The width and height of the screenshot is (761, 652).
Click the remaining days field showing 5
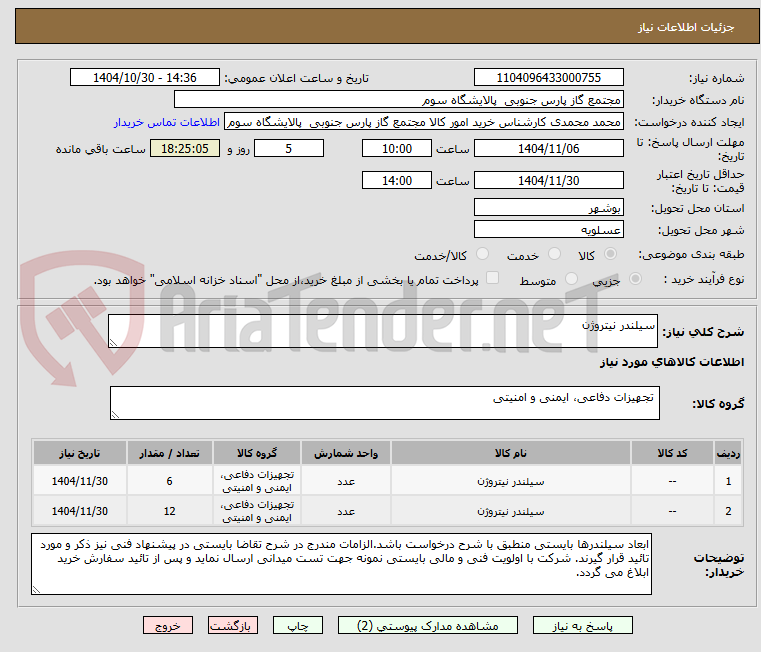289,148
